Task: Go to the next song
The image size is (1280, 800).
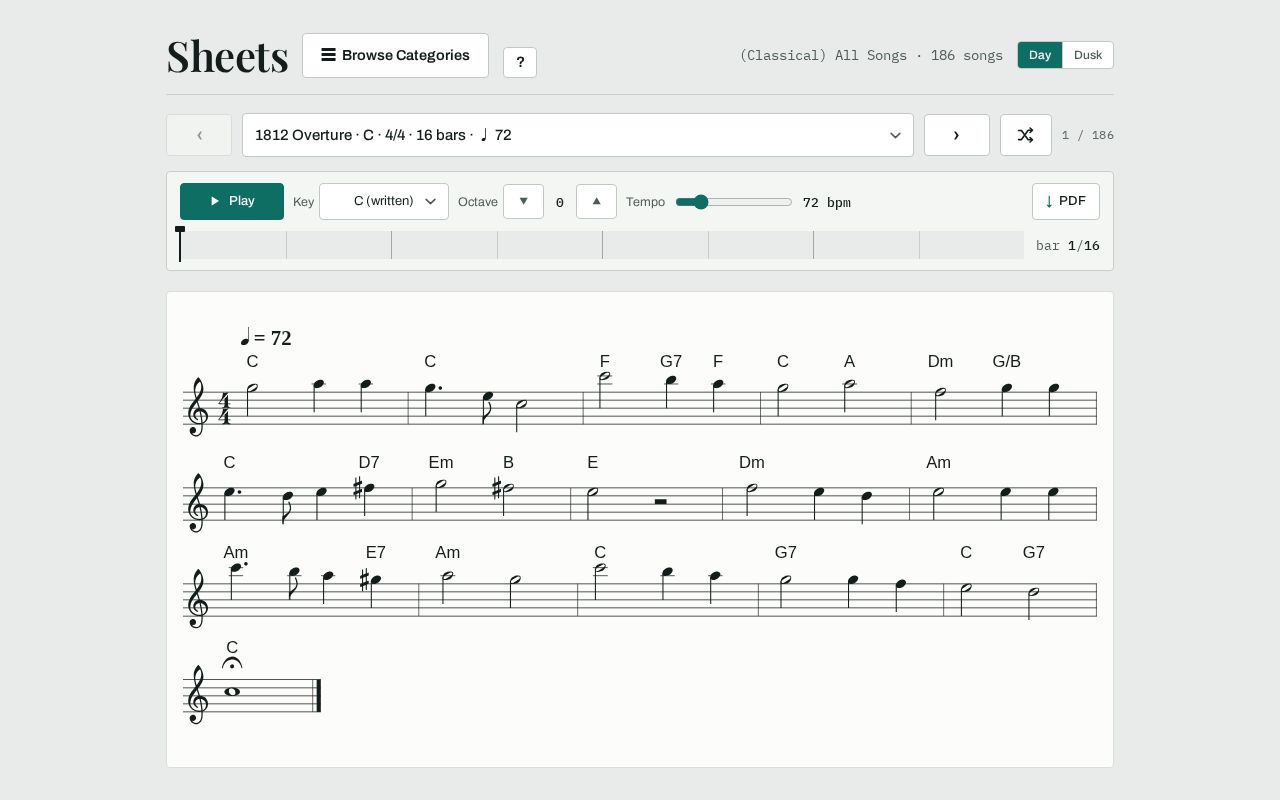Action: click(x=957, y=135)
